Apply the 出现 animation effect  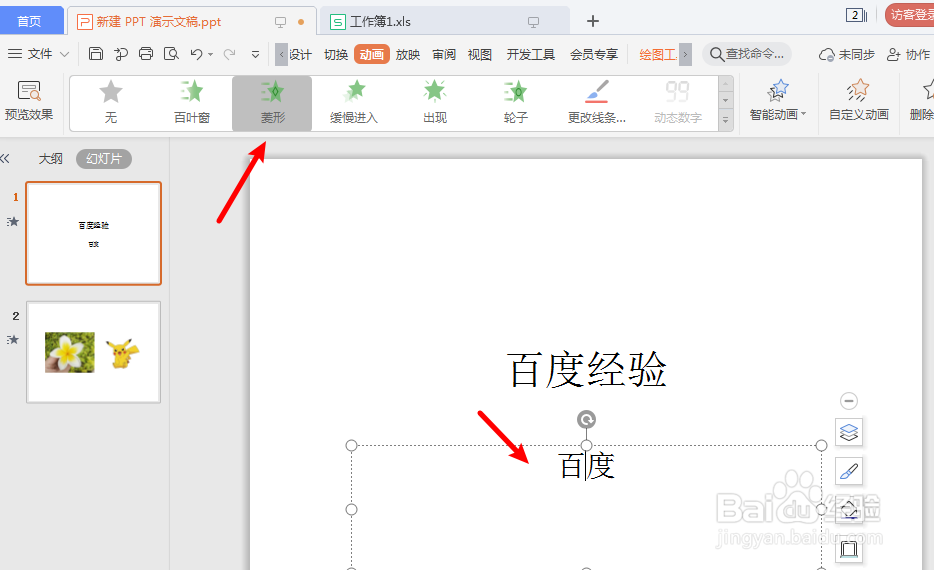[435, 102]
